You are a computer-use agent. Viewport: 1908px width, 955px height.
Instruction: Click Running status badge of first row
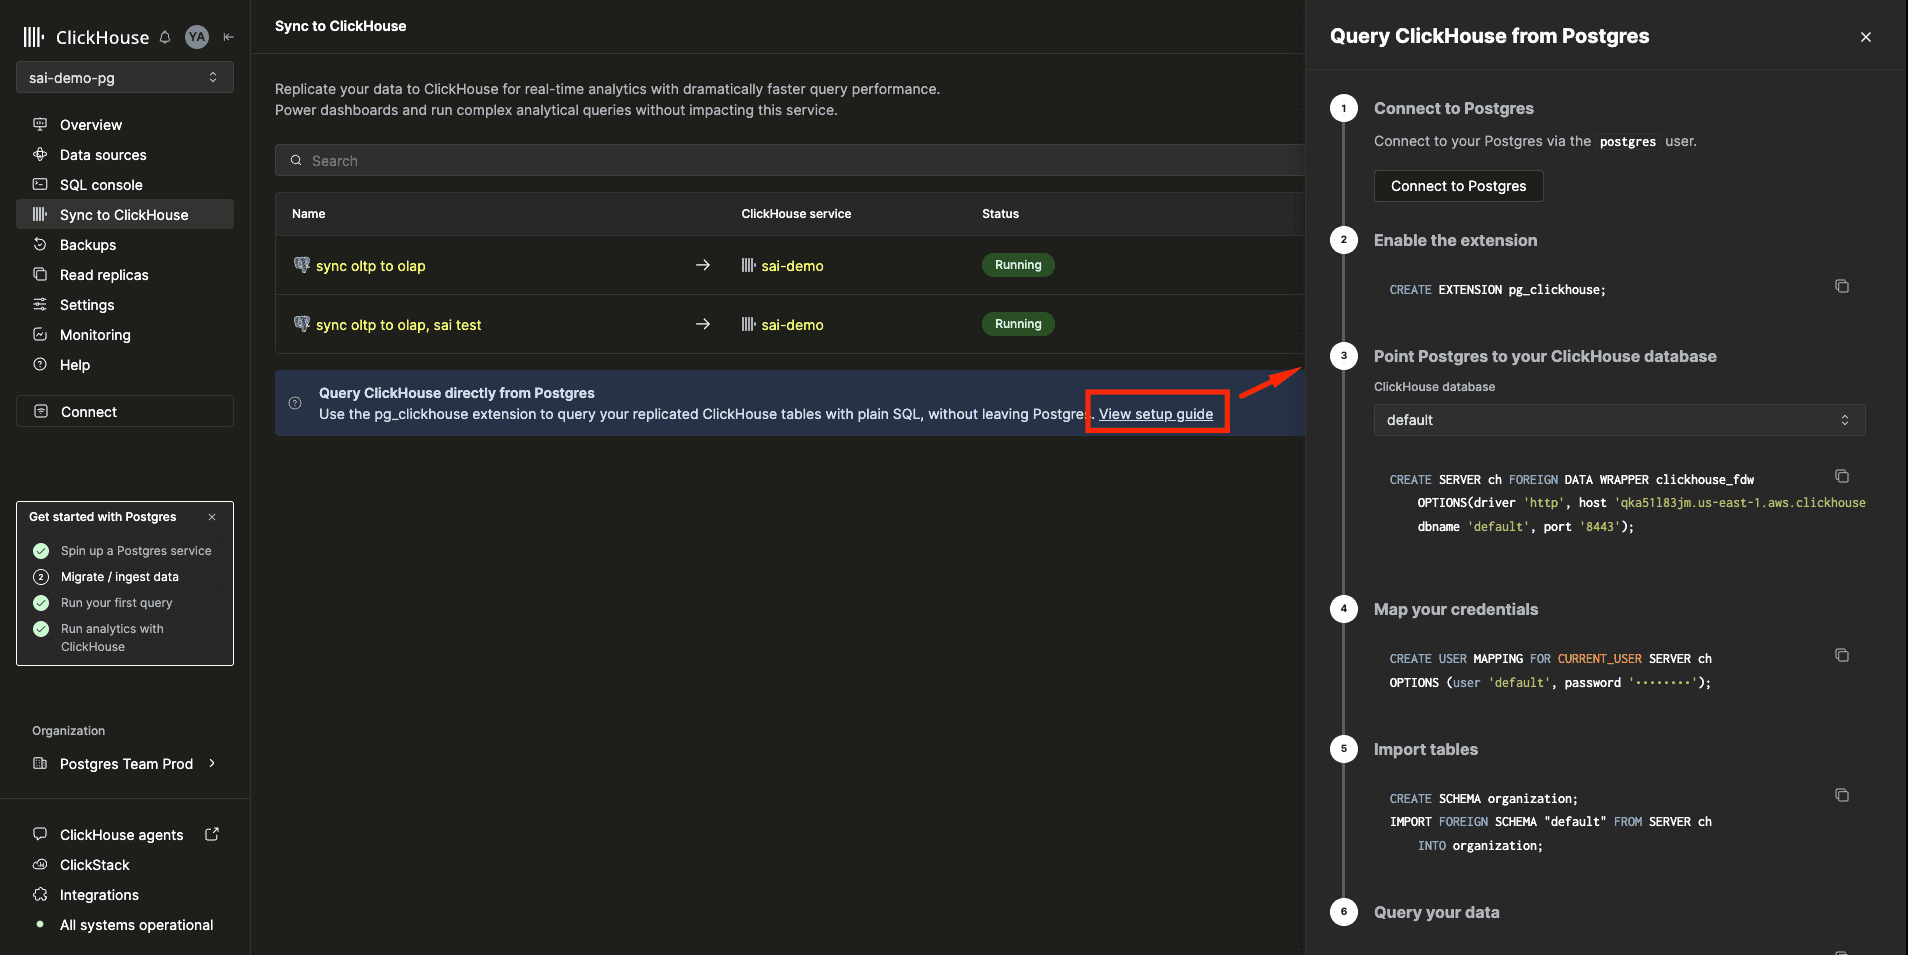tap(1018, 265)
